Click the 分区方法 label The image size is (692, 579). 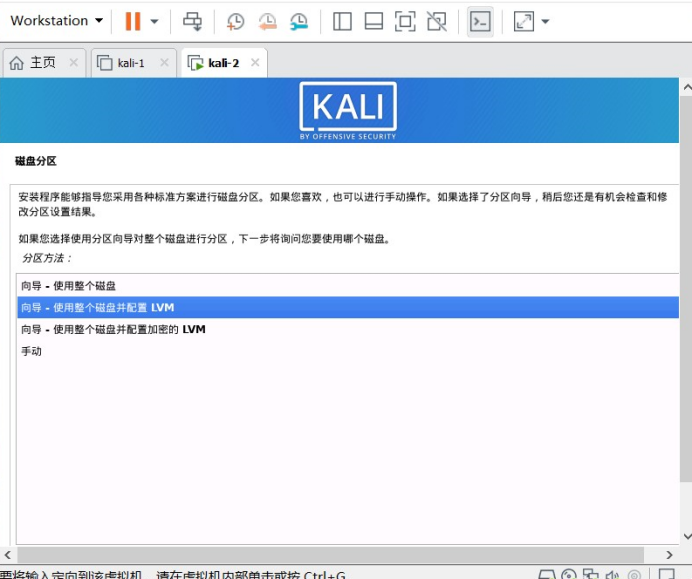[46, 258]
